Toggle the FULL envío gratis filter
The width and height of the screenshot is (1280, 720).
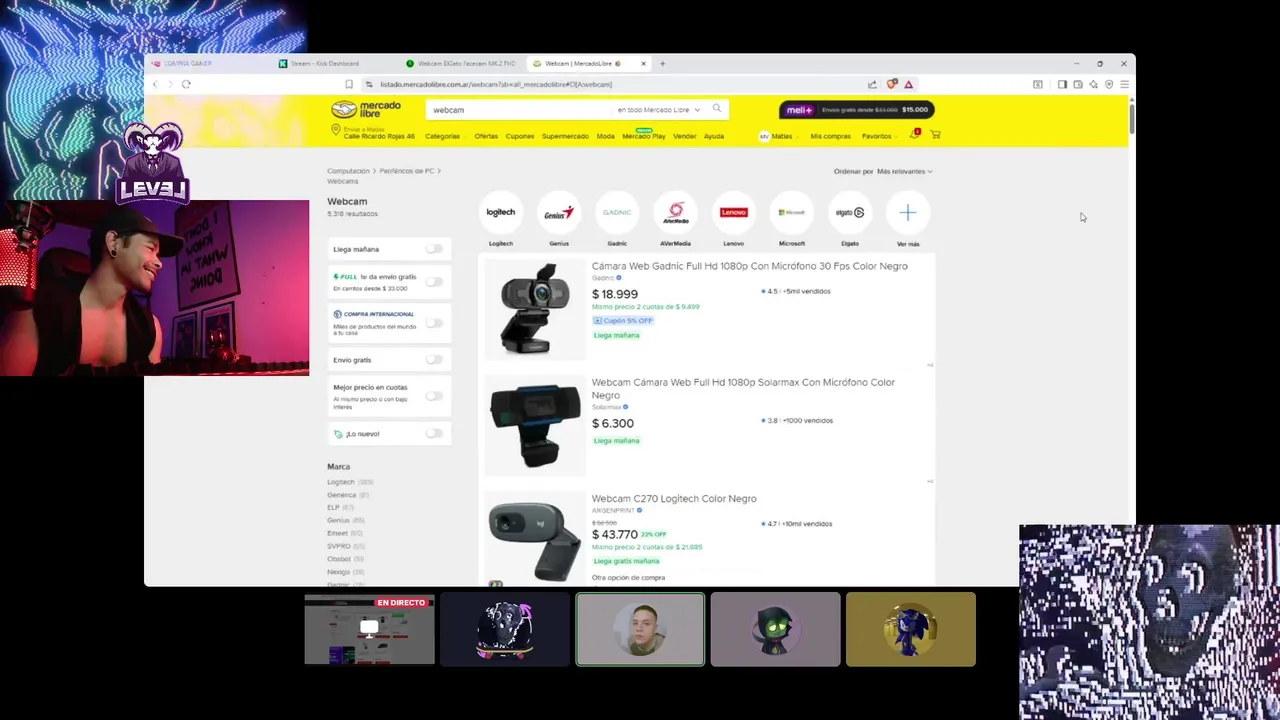click(x=434, y=282)
